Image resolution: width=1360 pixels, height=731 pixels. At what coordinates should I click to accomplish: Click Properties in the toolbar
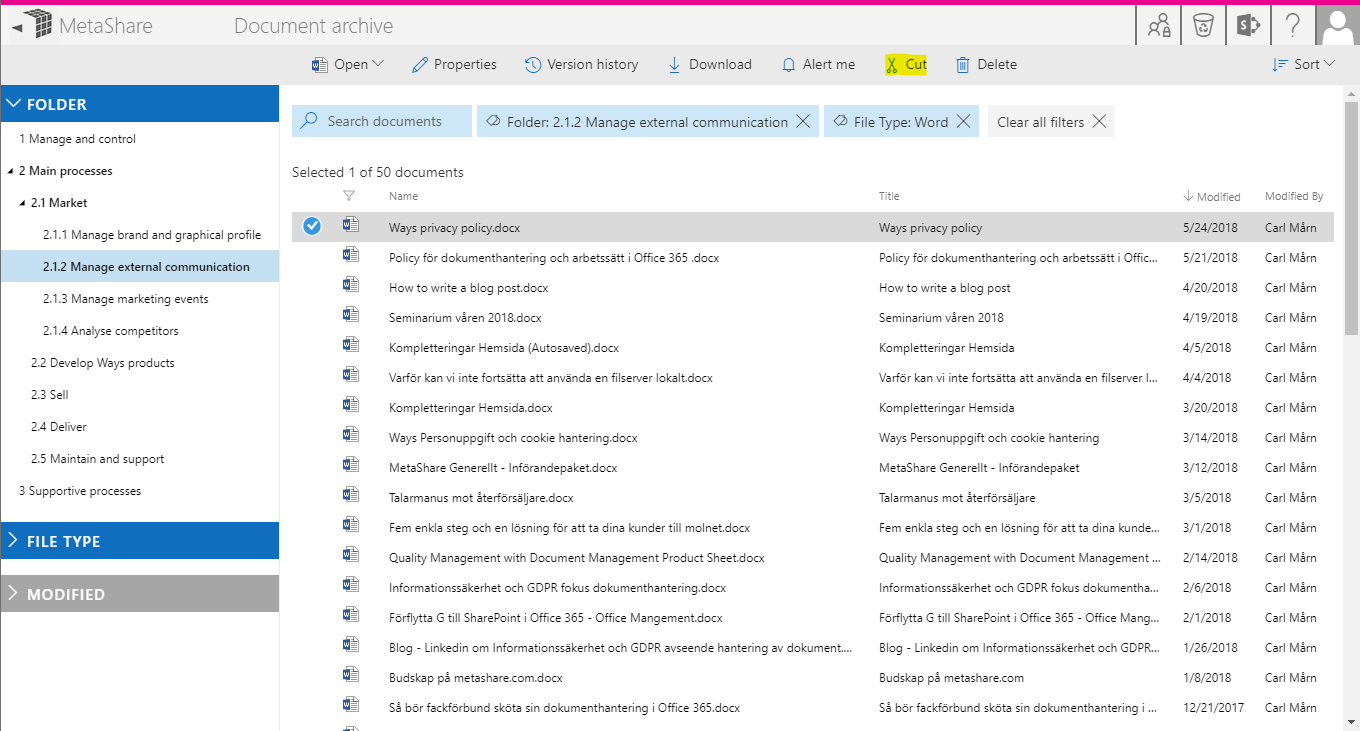pyautogui.click(x=454, y=64)
